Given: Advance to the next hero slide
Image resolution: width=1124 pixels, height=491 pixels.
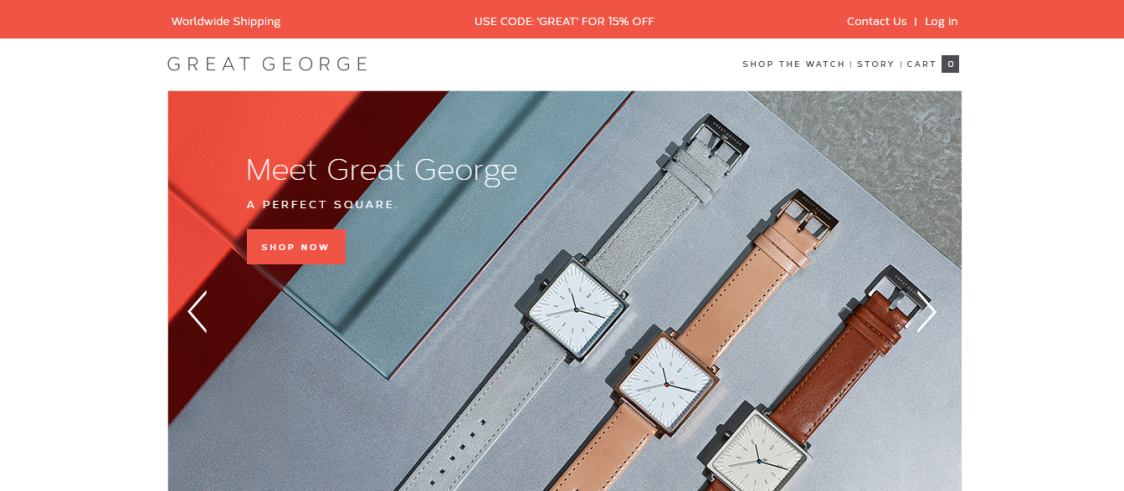Looking at the screenshot, I should click(x=926, y=312).
